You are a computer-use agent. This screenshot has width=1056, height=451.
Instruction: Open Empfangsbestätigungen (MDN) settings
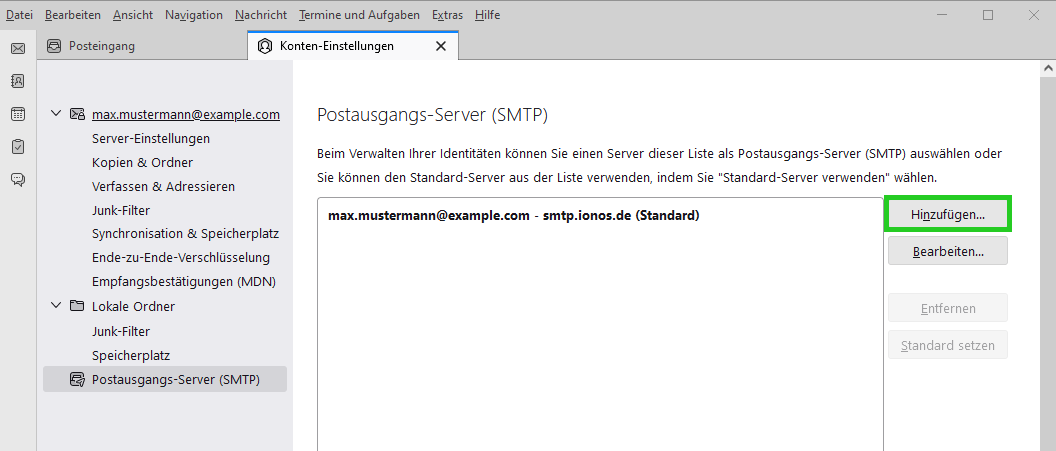click(184, 281)
